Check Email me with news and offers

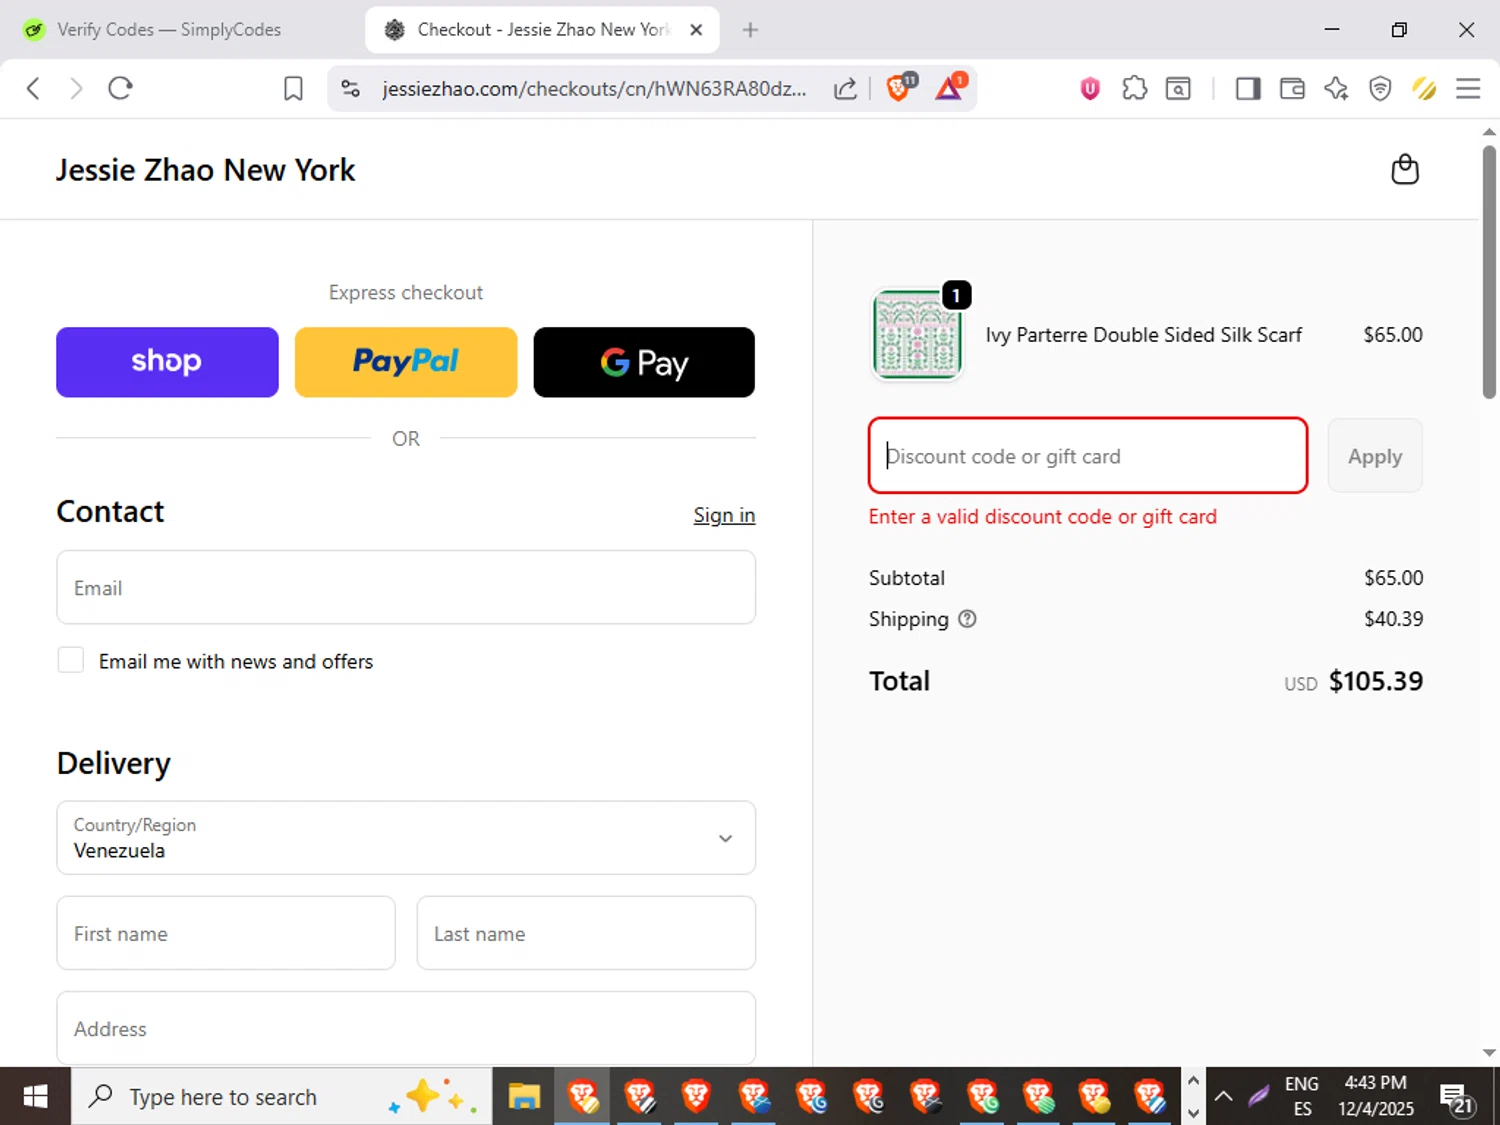(71, 660)
